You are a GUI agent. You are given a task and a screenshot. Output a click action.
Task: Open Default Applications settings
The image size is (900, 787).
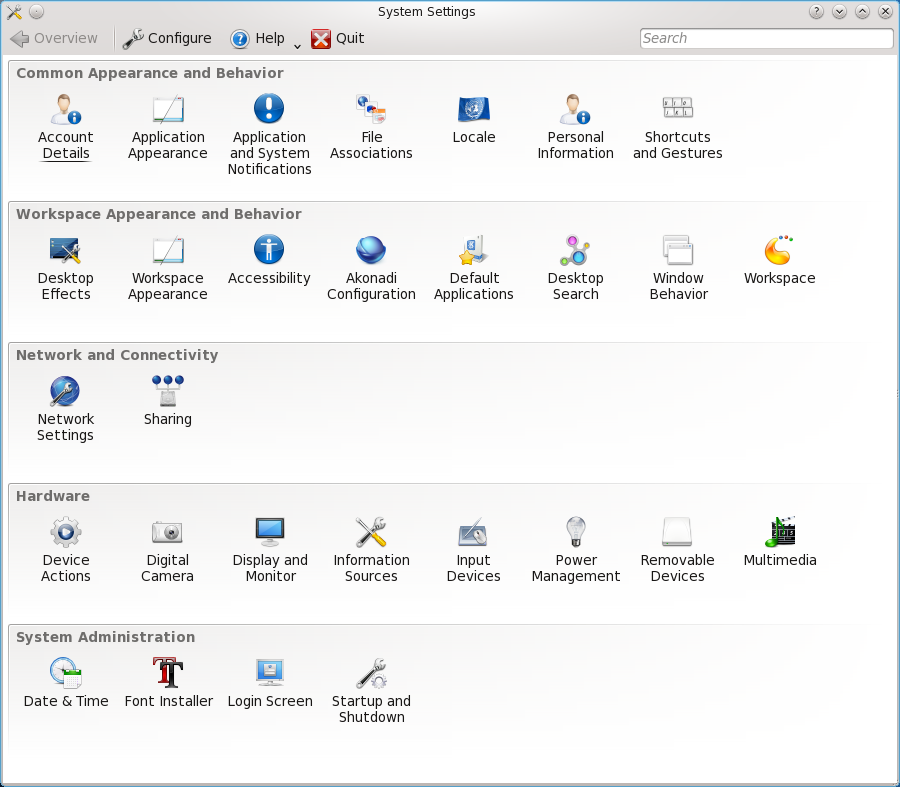pos(474,269)
